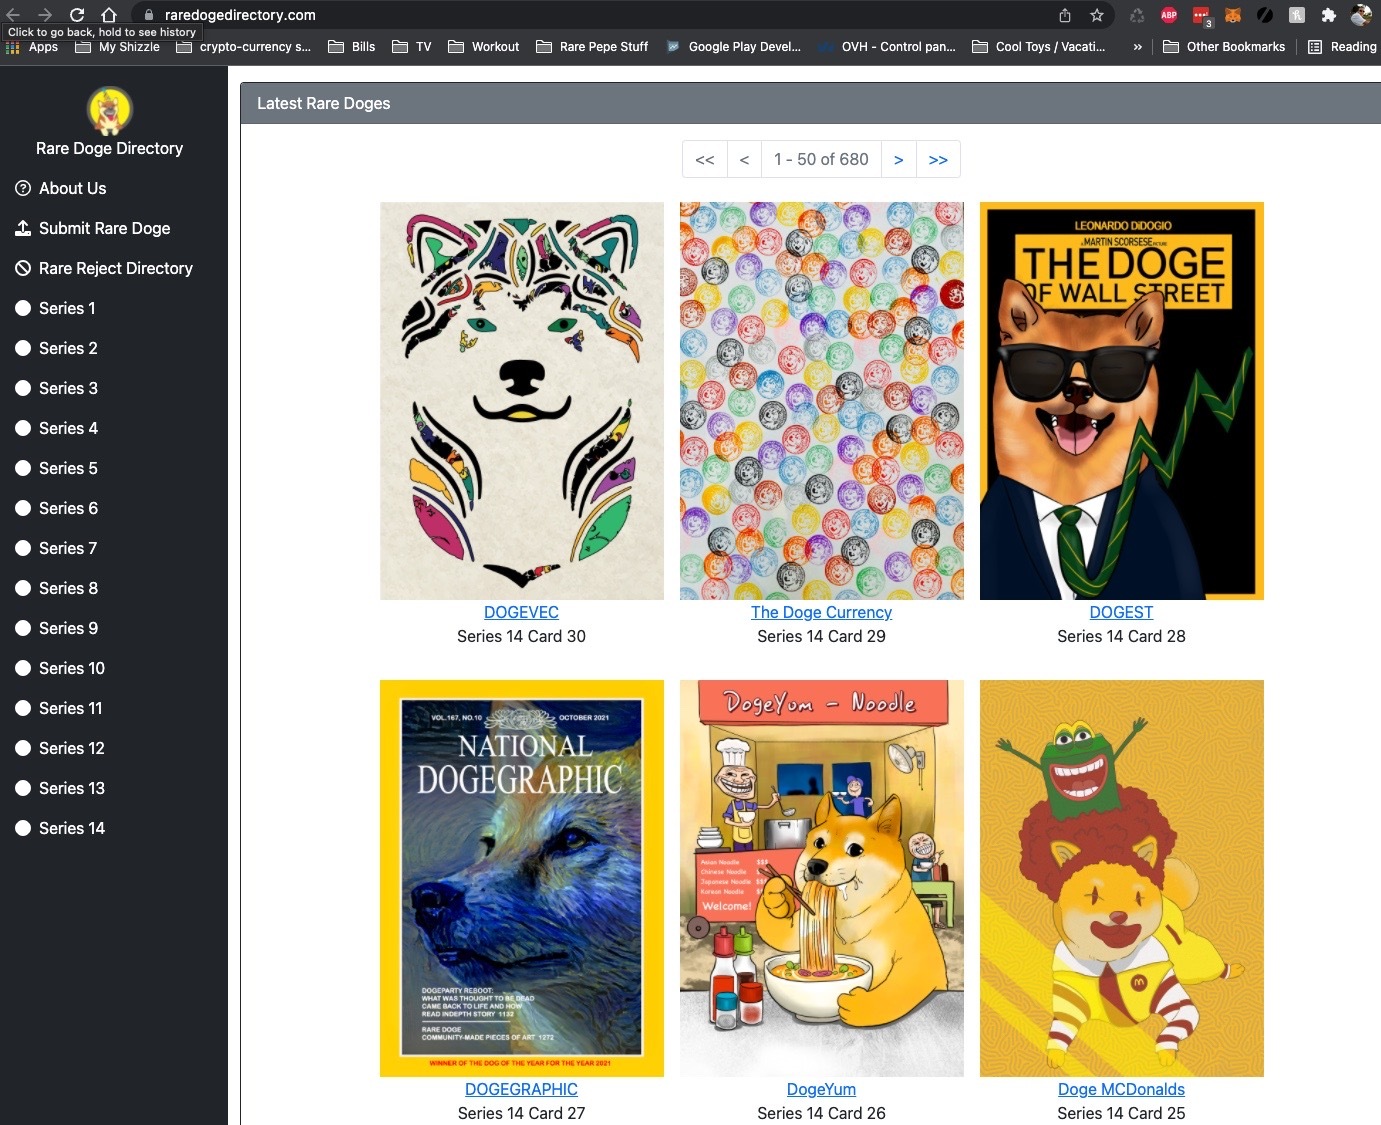Select Series 12 in sidebar
The width and height of the screenshot is (1381, 1125).
point(71,748)
